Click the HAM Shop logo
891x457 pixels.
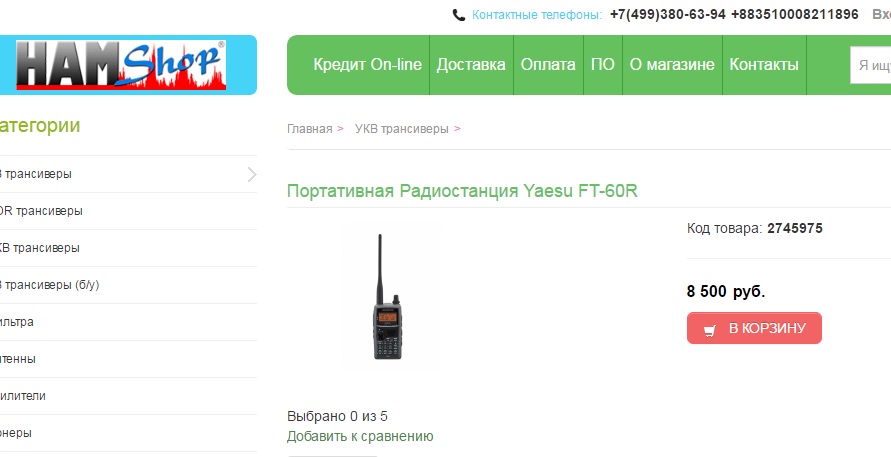tap(120, 65)
